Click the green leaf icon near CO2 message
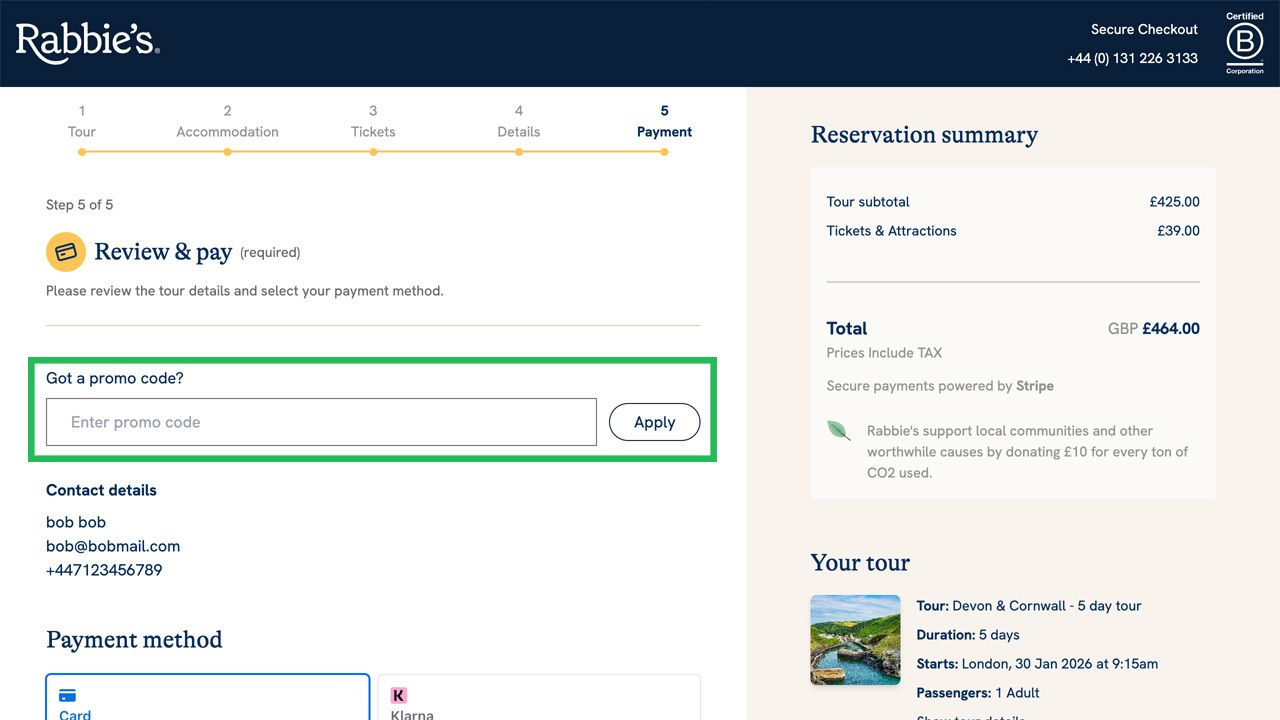Screen dimensions: 1280x720 [838, 430]
